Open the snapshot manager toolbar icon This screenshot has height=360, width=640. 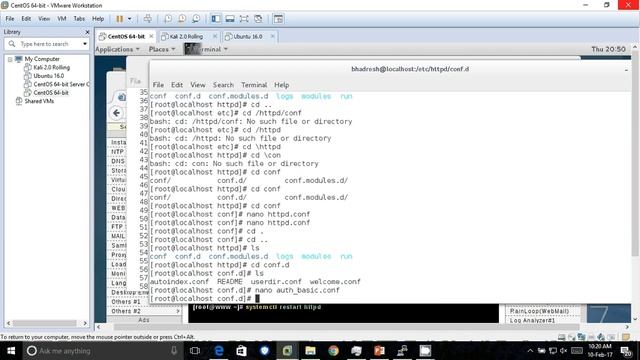click(196, 19)
